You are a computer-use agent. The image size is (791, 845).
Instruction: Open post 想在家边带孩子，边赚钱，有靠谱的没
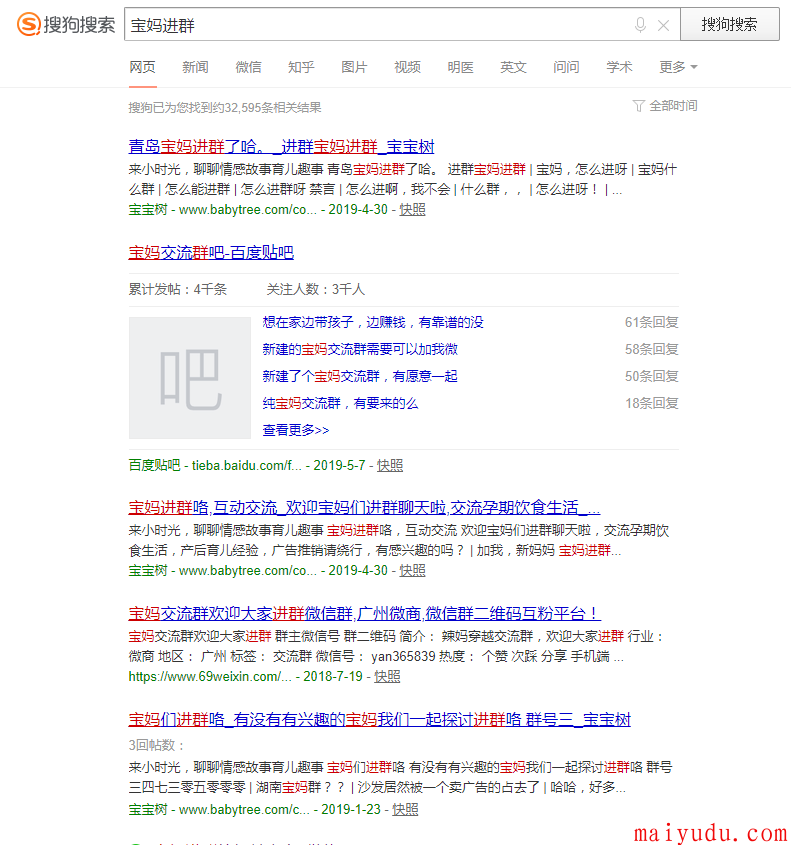(373, 322)
